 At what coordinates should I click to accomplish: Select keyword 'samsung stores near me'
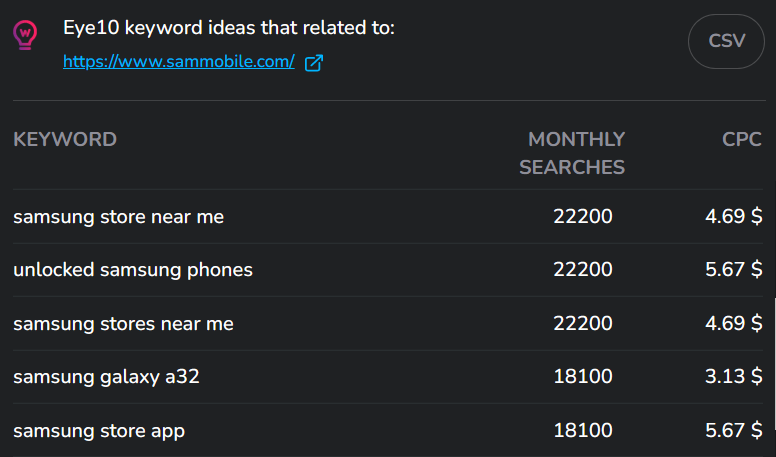123,324
